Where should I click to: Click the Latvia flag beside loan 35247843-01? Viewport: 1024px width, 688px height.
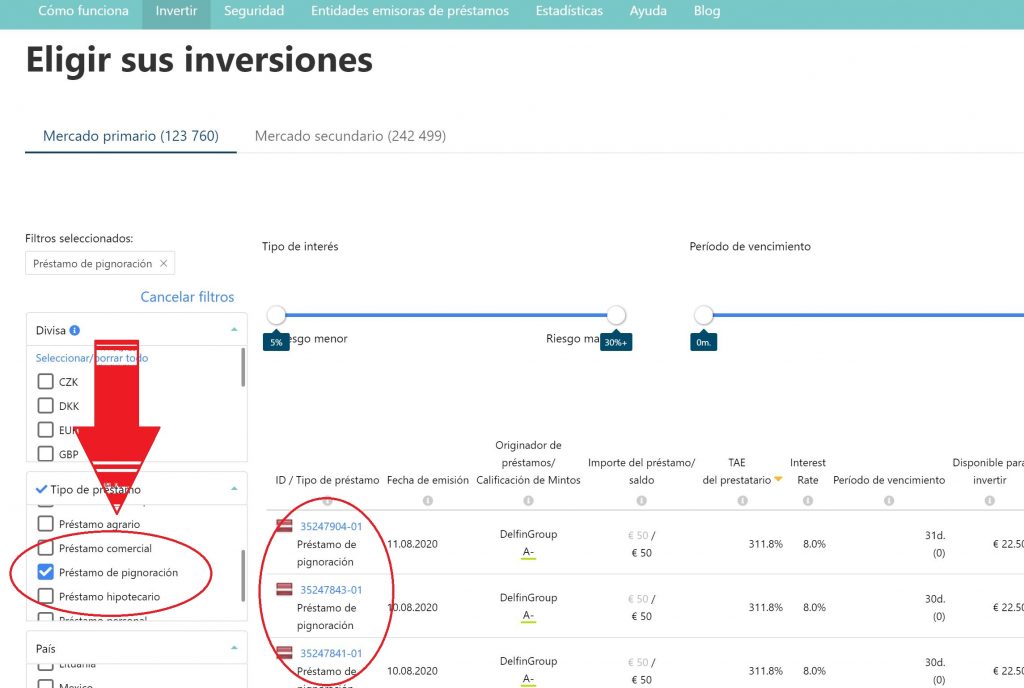tap(285, 589)
